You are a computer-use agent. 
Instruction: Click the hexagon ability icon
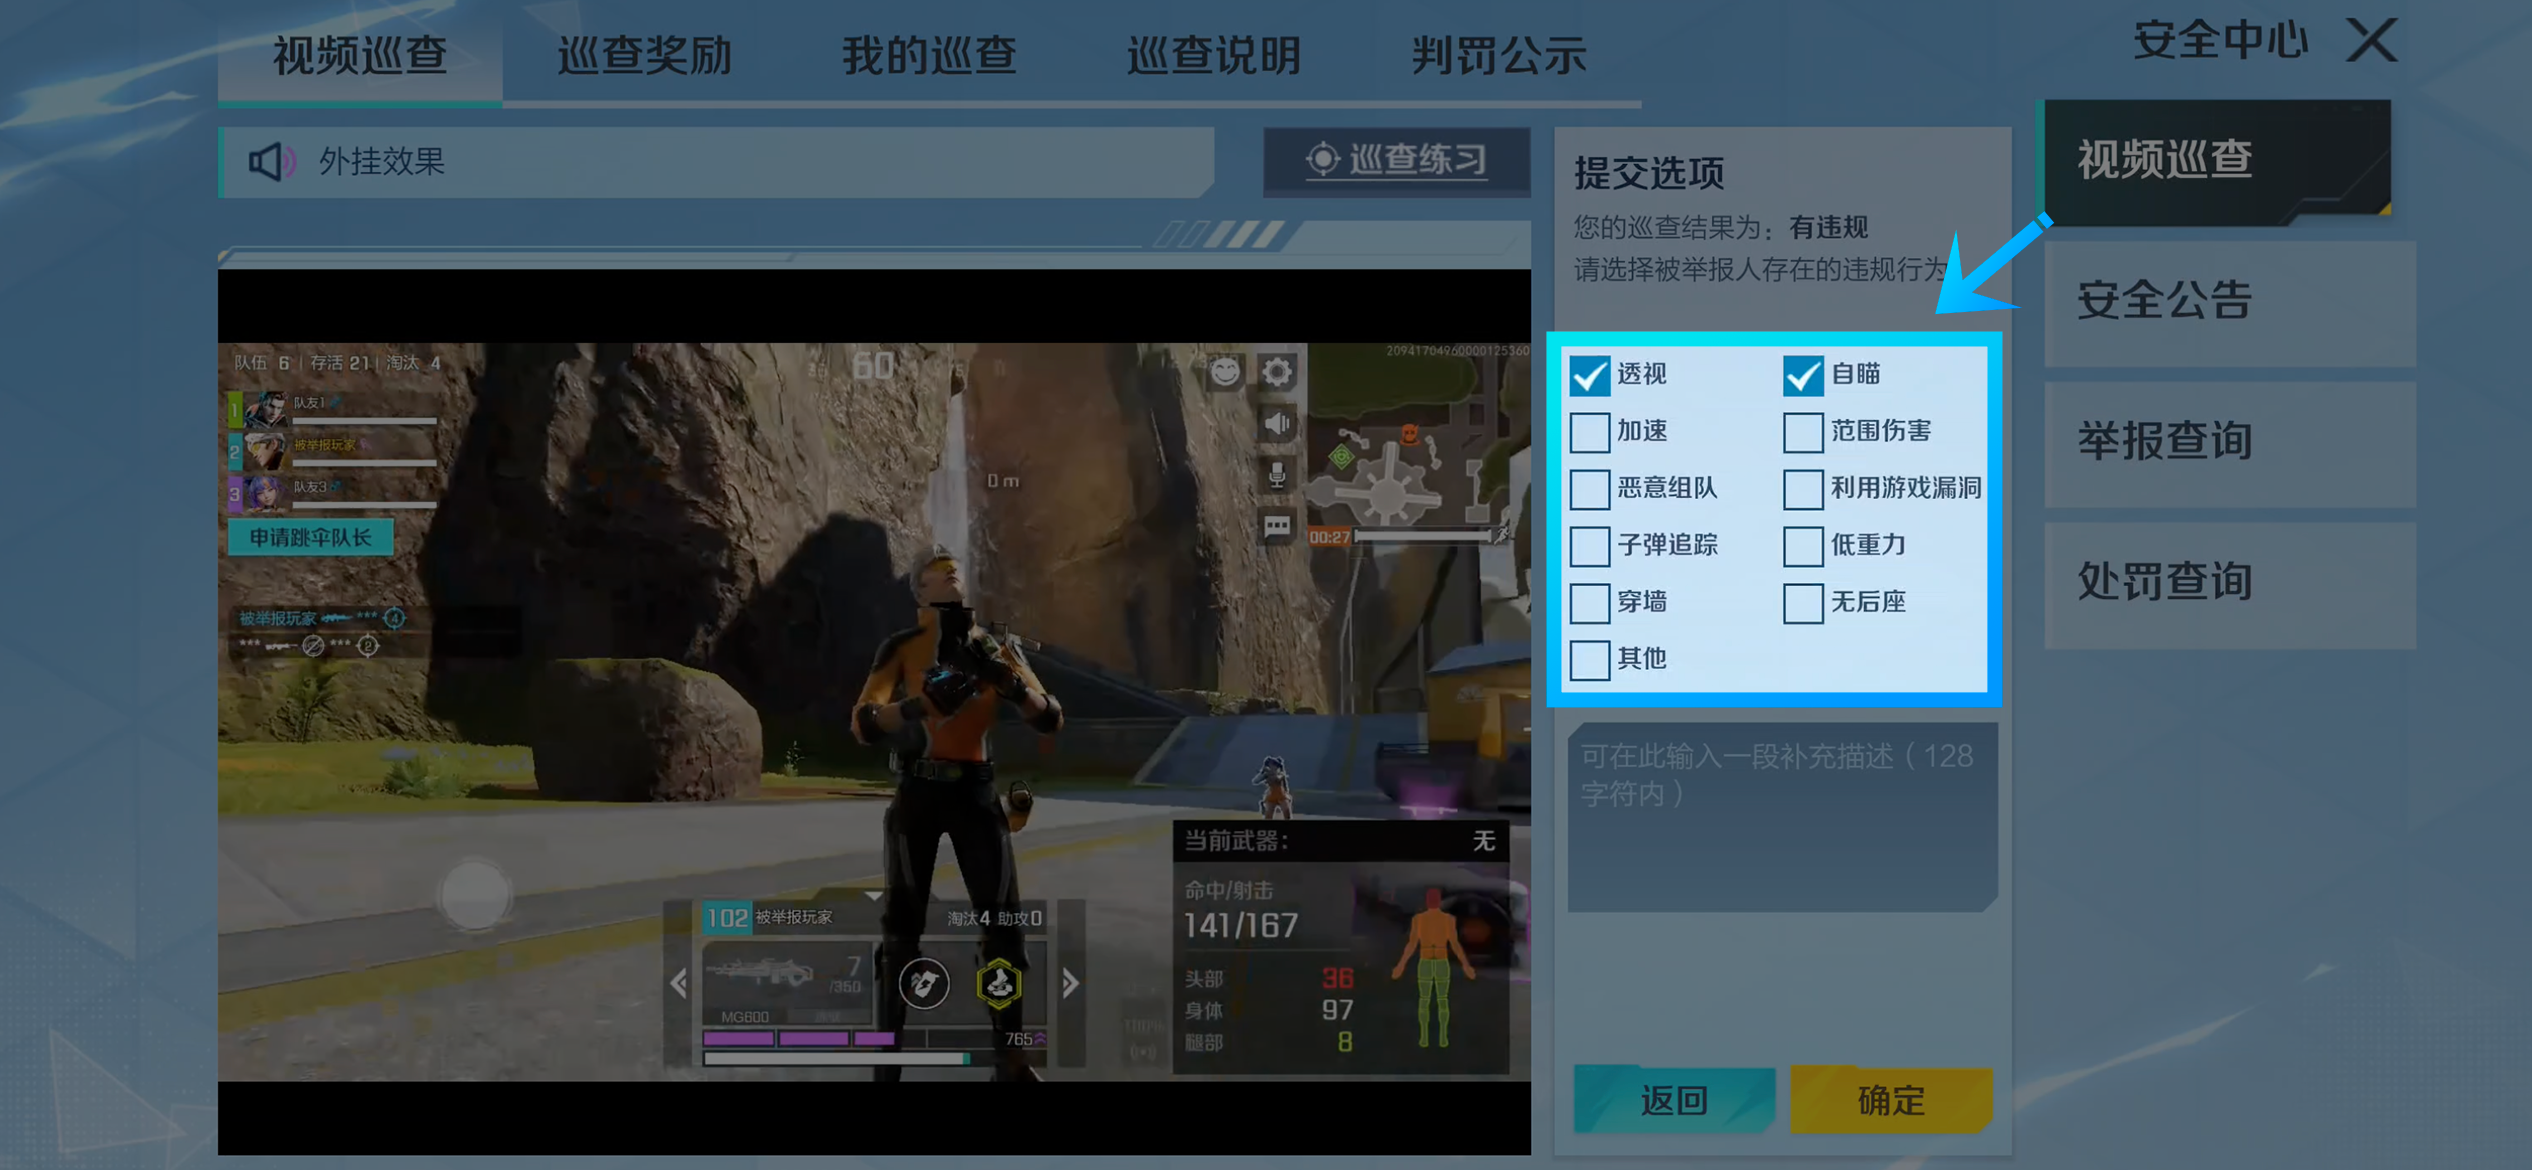(x=998, y=983)
